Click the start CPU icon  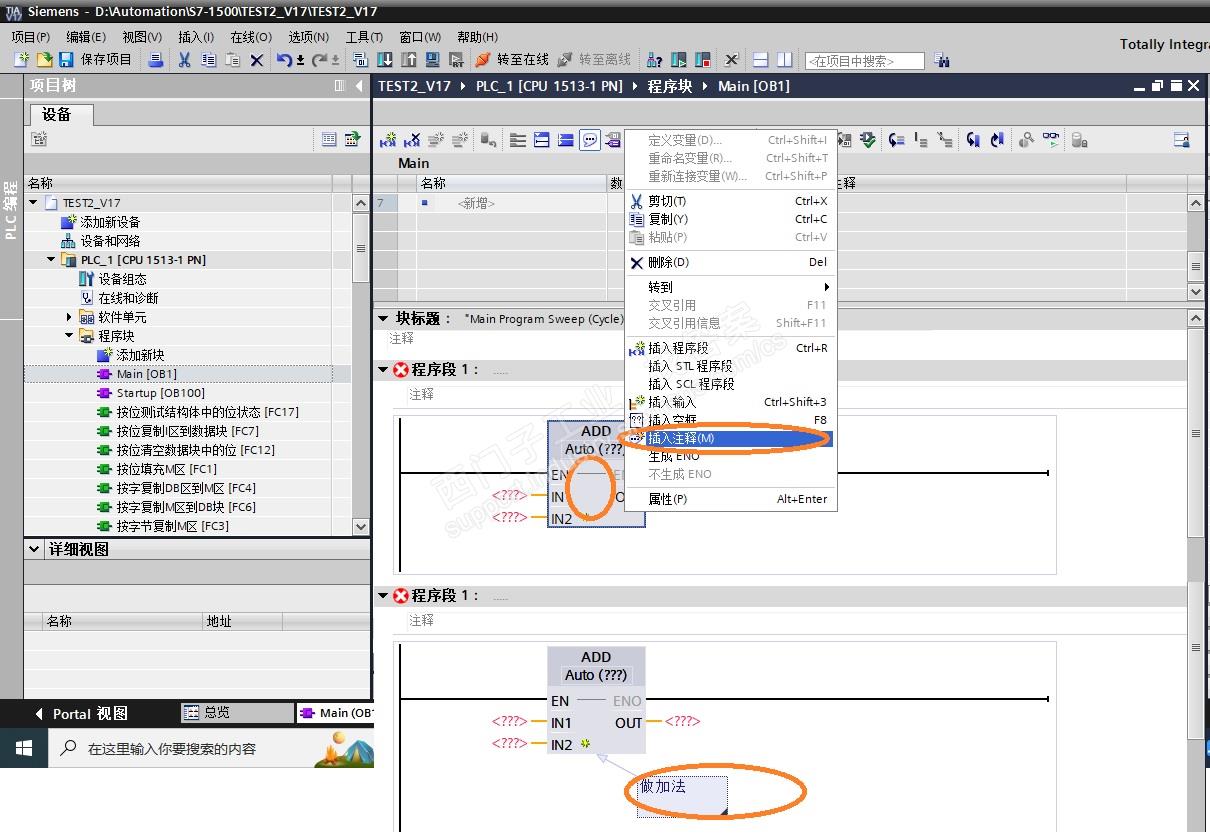[680, 60]
